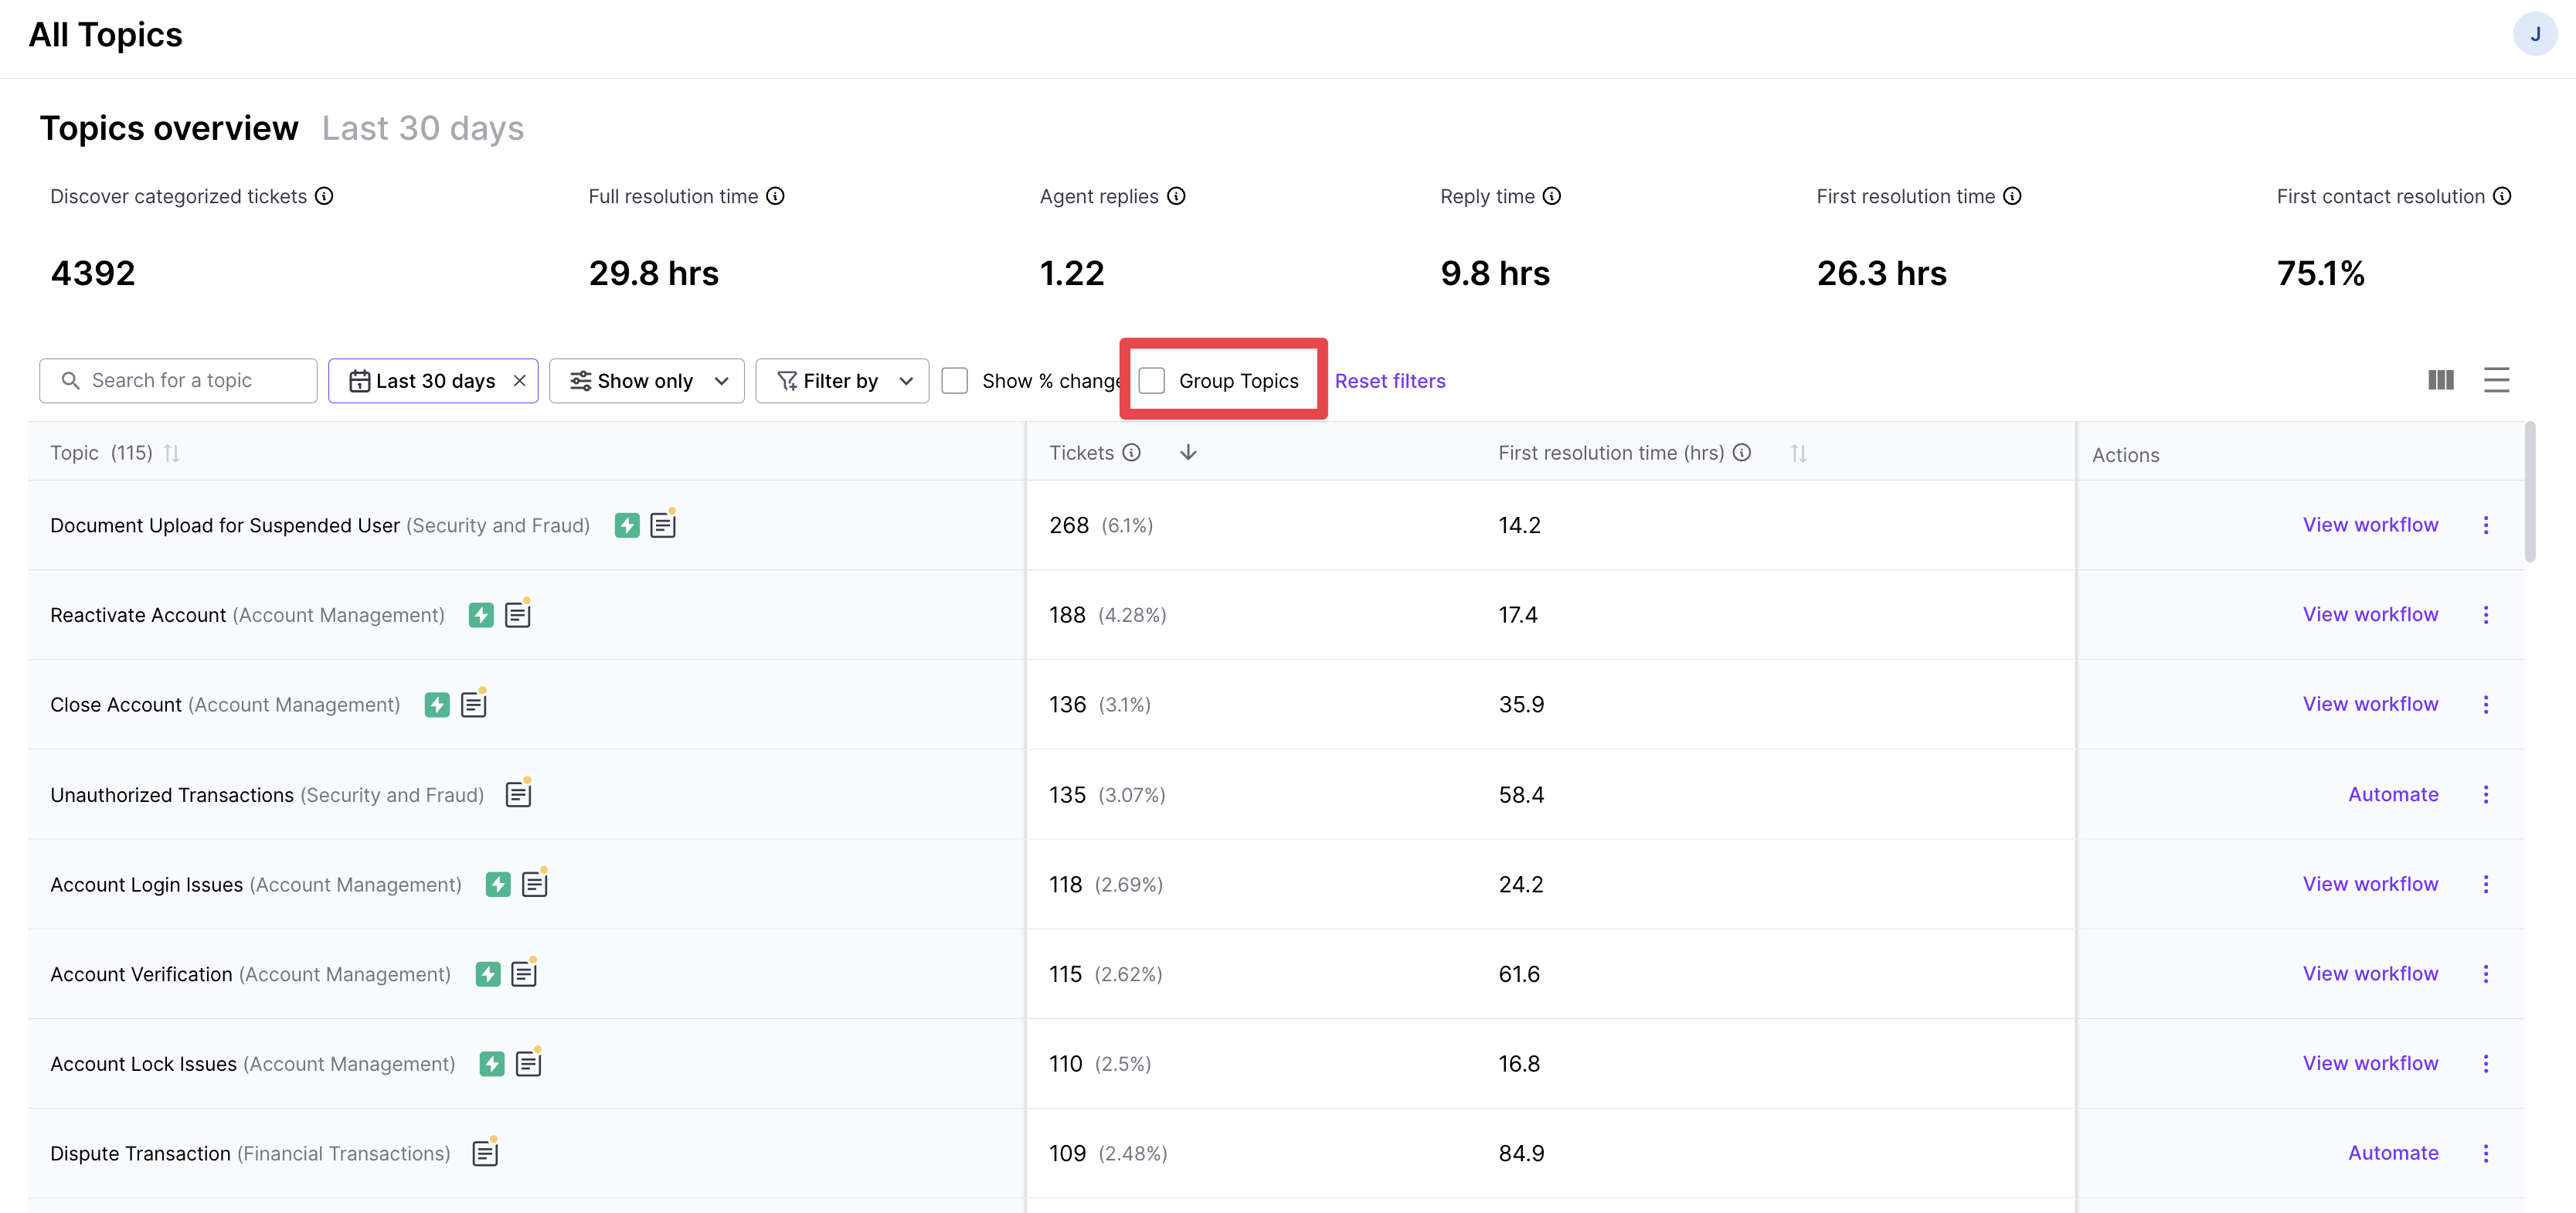Screen dimensions: 2576x1213
Task: Open notes icon for Account Verification
Action: click(524, 973)
